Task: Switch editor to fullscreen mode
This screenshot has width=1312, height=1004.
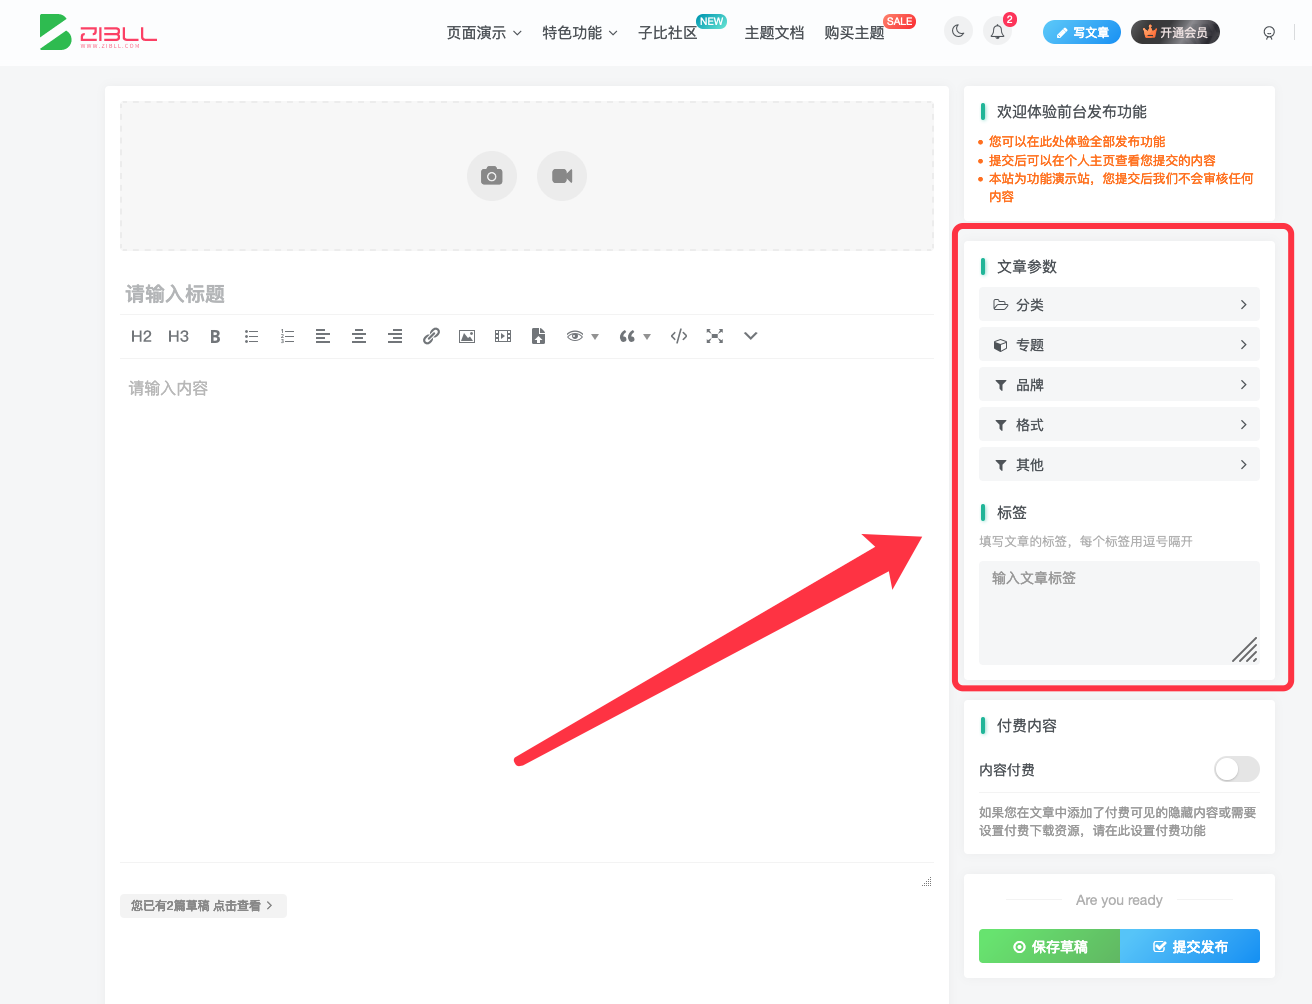Action: pyautogui.click(x=714, y=336)
